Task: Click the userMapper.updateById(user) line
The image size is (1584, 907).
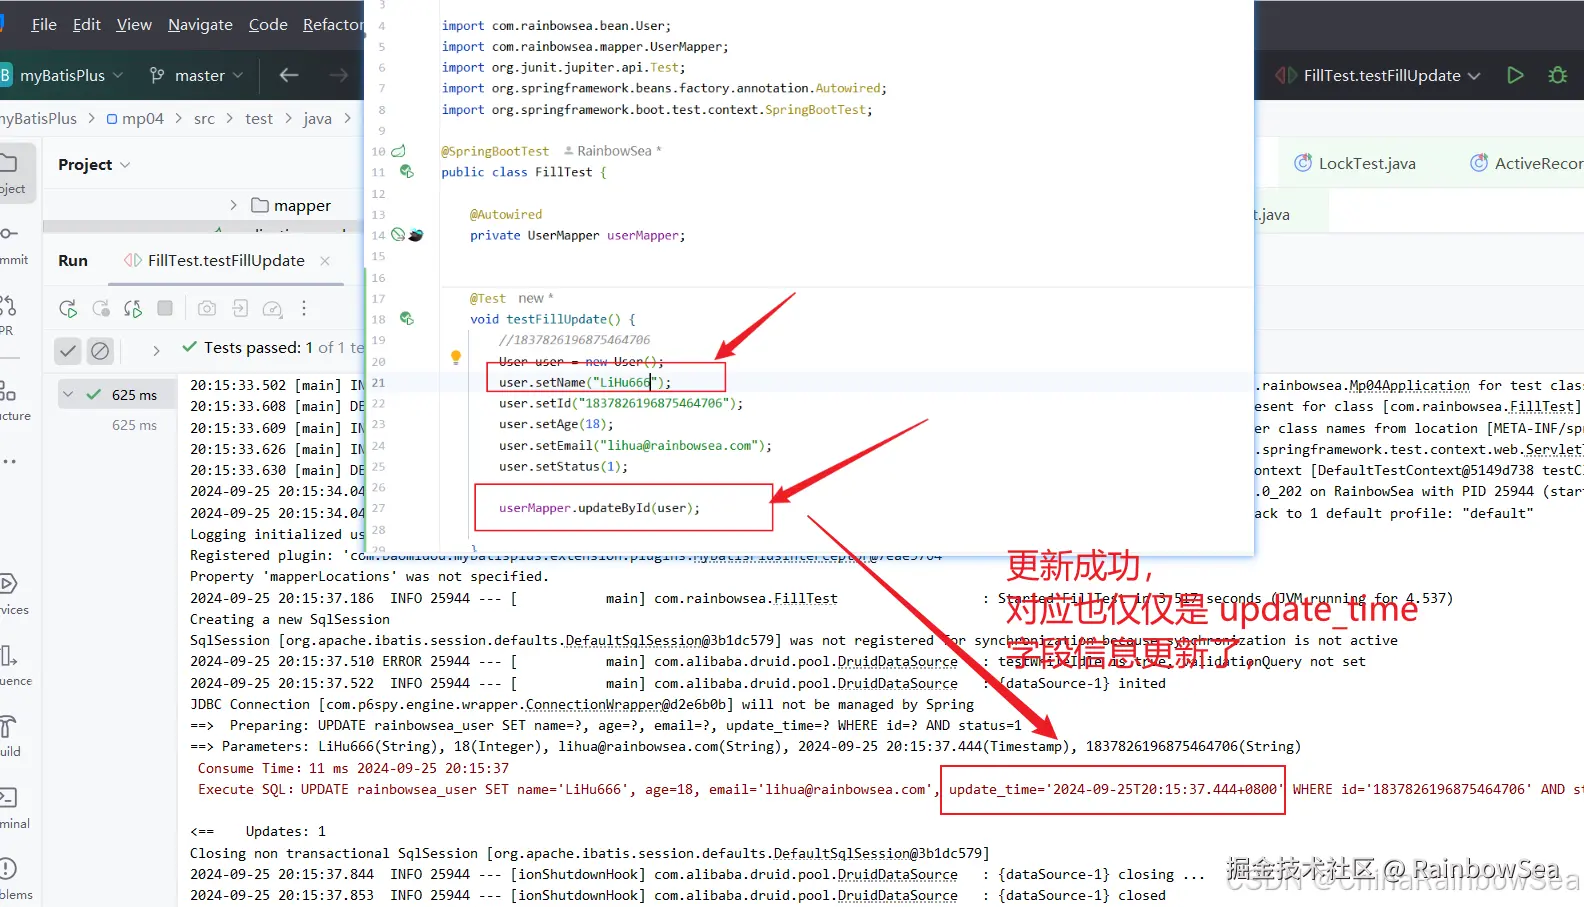Action: coord(599,508)
